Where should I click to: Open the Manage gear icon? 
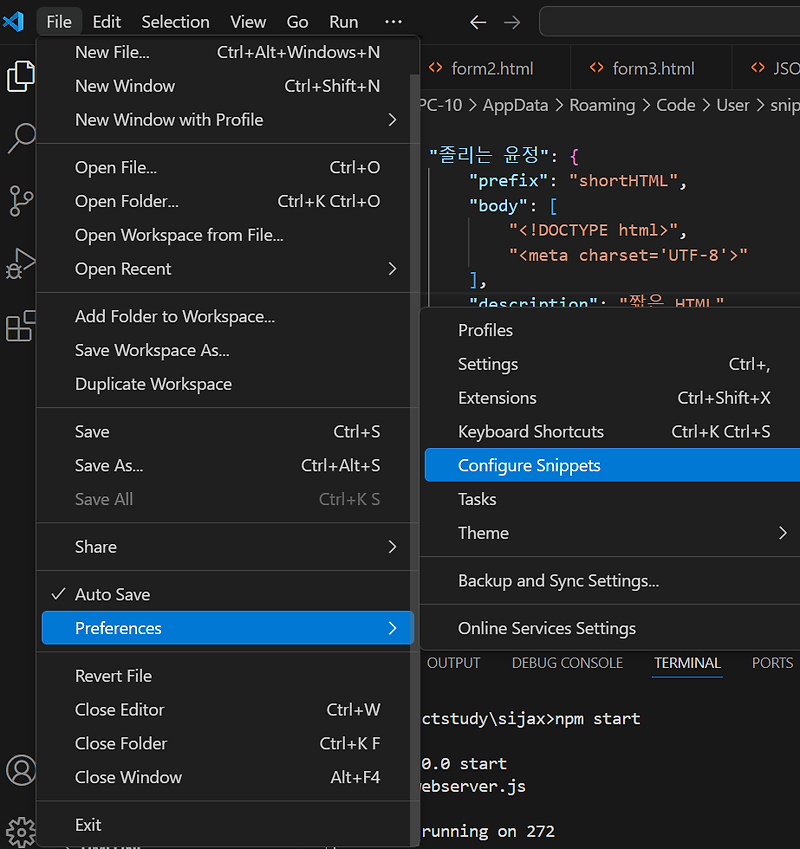(21, 831)
